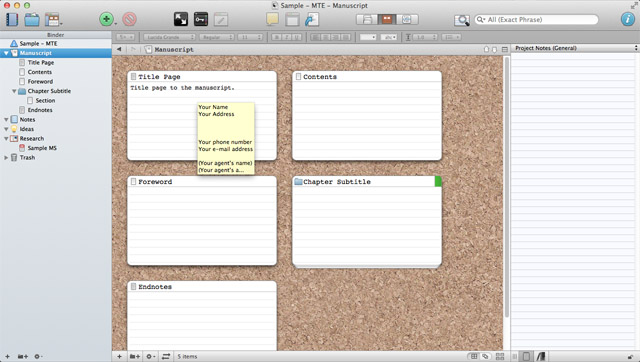Navigate back with the left arrow
The image size is (640, 362).
pos(119,49)
